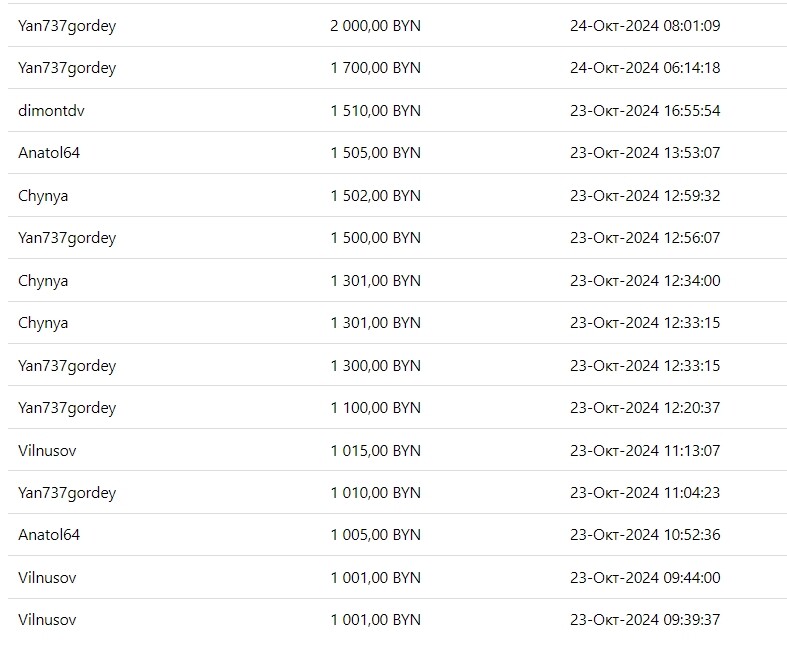787x651 pixels.
Task: Select the 1 700,00 BYN bid
Action: click(375, 68)
